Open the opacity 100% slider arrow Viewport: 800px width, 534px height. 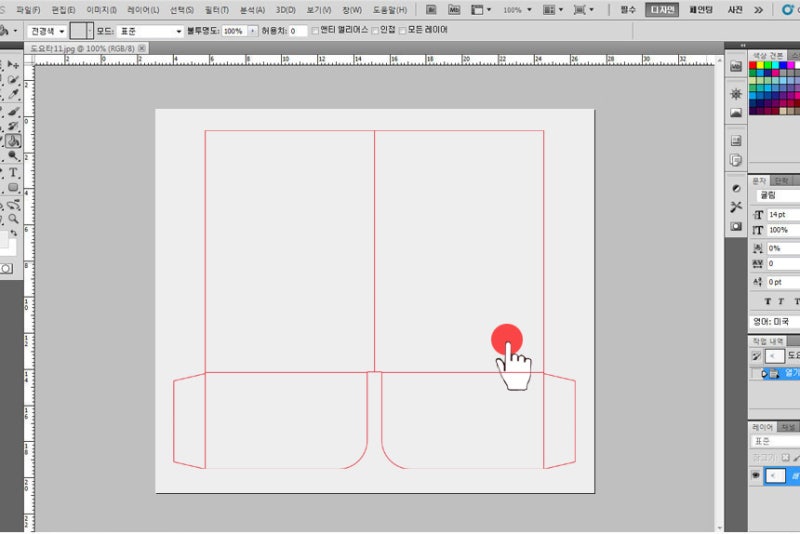pos(253,32)
